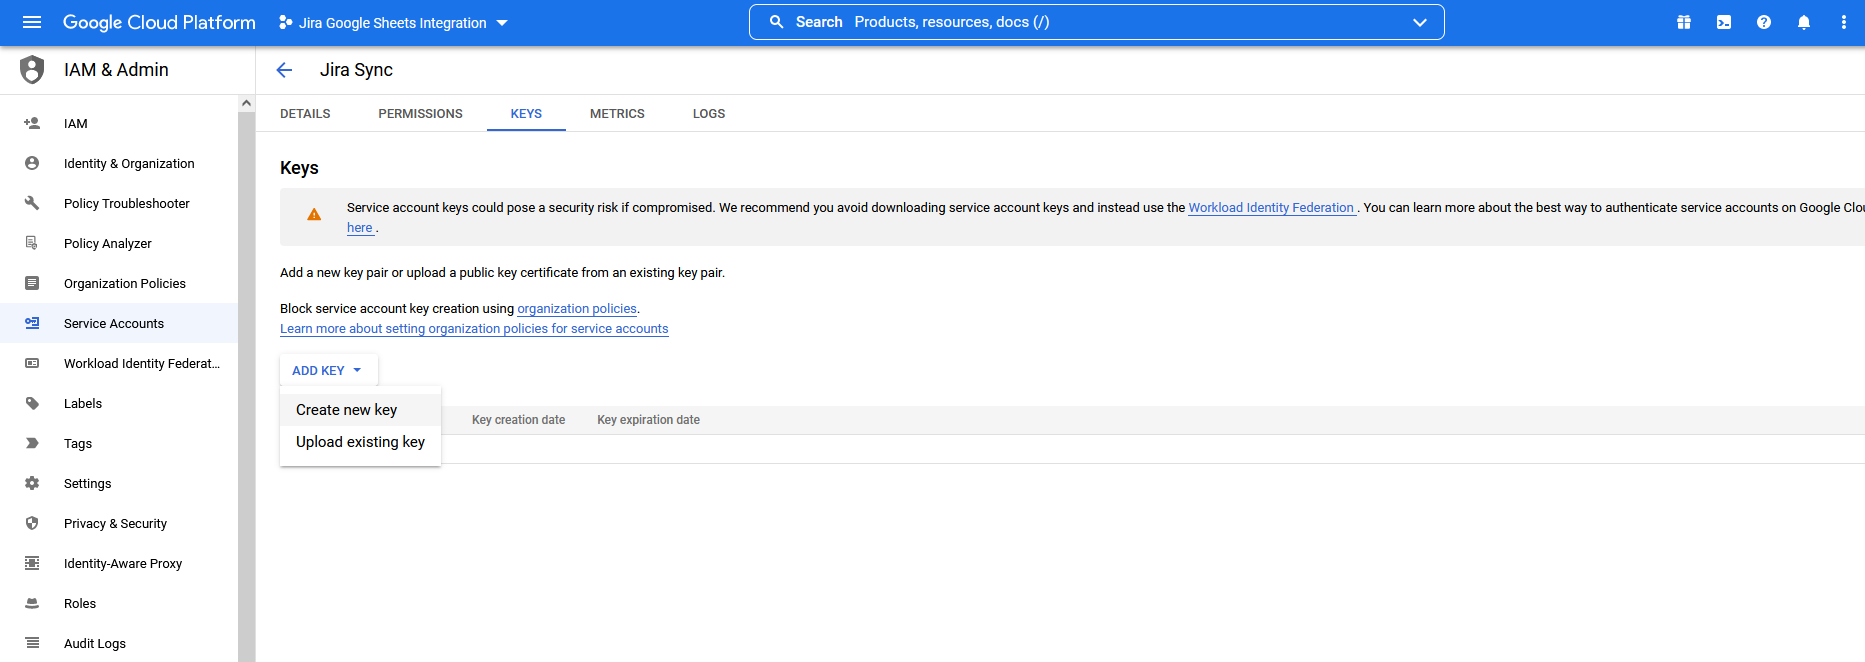
Task: Open the Jira Google Sheets Integration project selector
Action: tap(394, 23)
